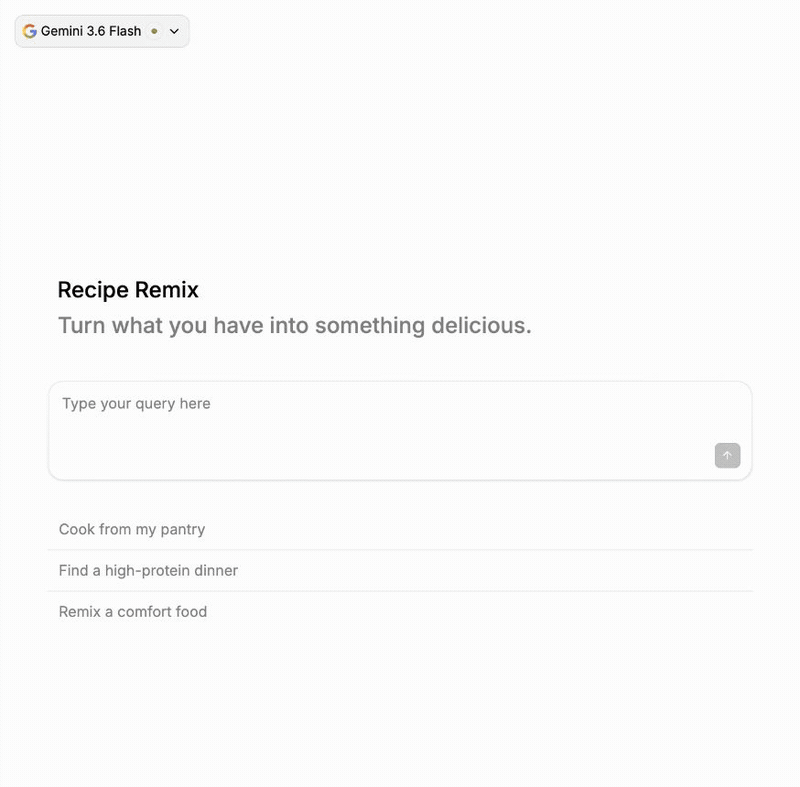Select the Cook from my pantry suggestion

[x=400, y=529]
